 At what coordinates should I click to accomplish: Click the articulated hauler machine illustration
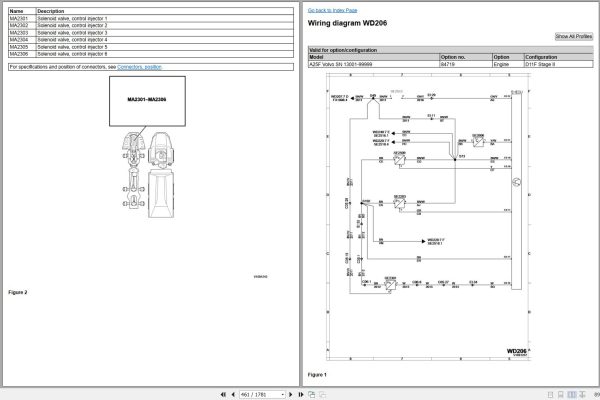(148, 175)
